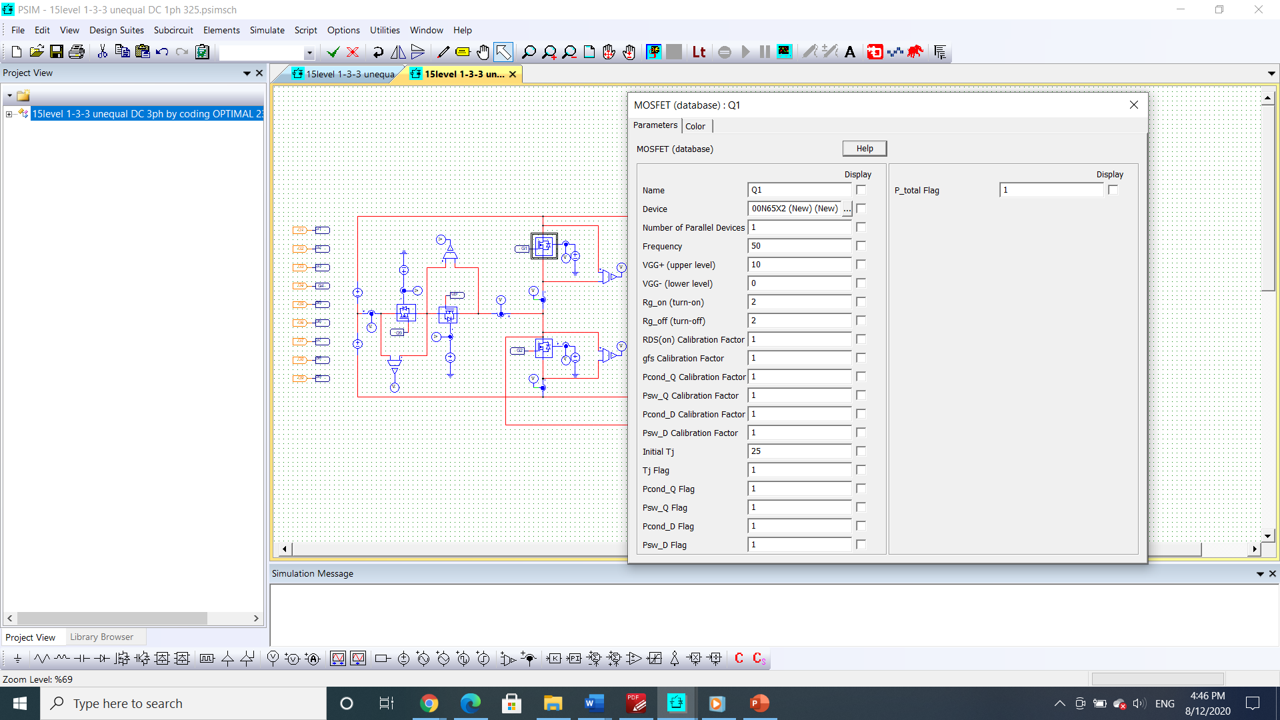
Task: Open the Simulate menu
Action: click(267, 30)
